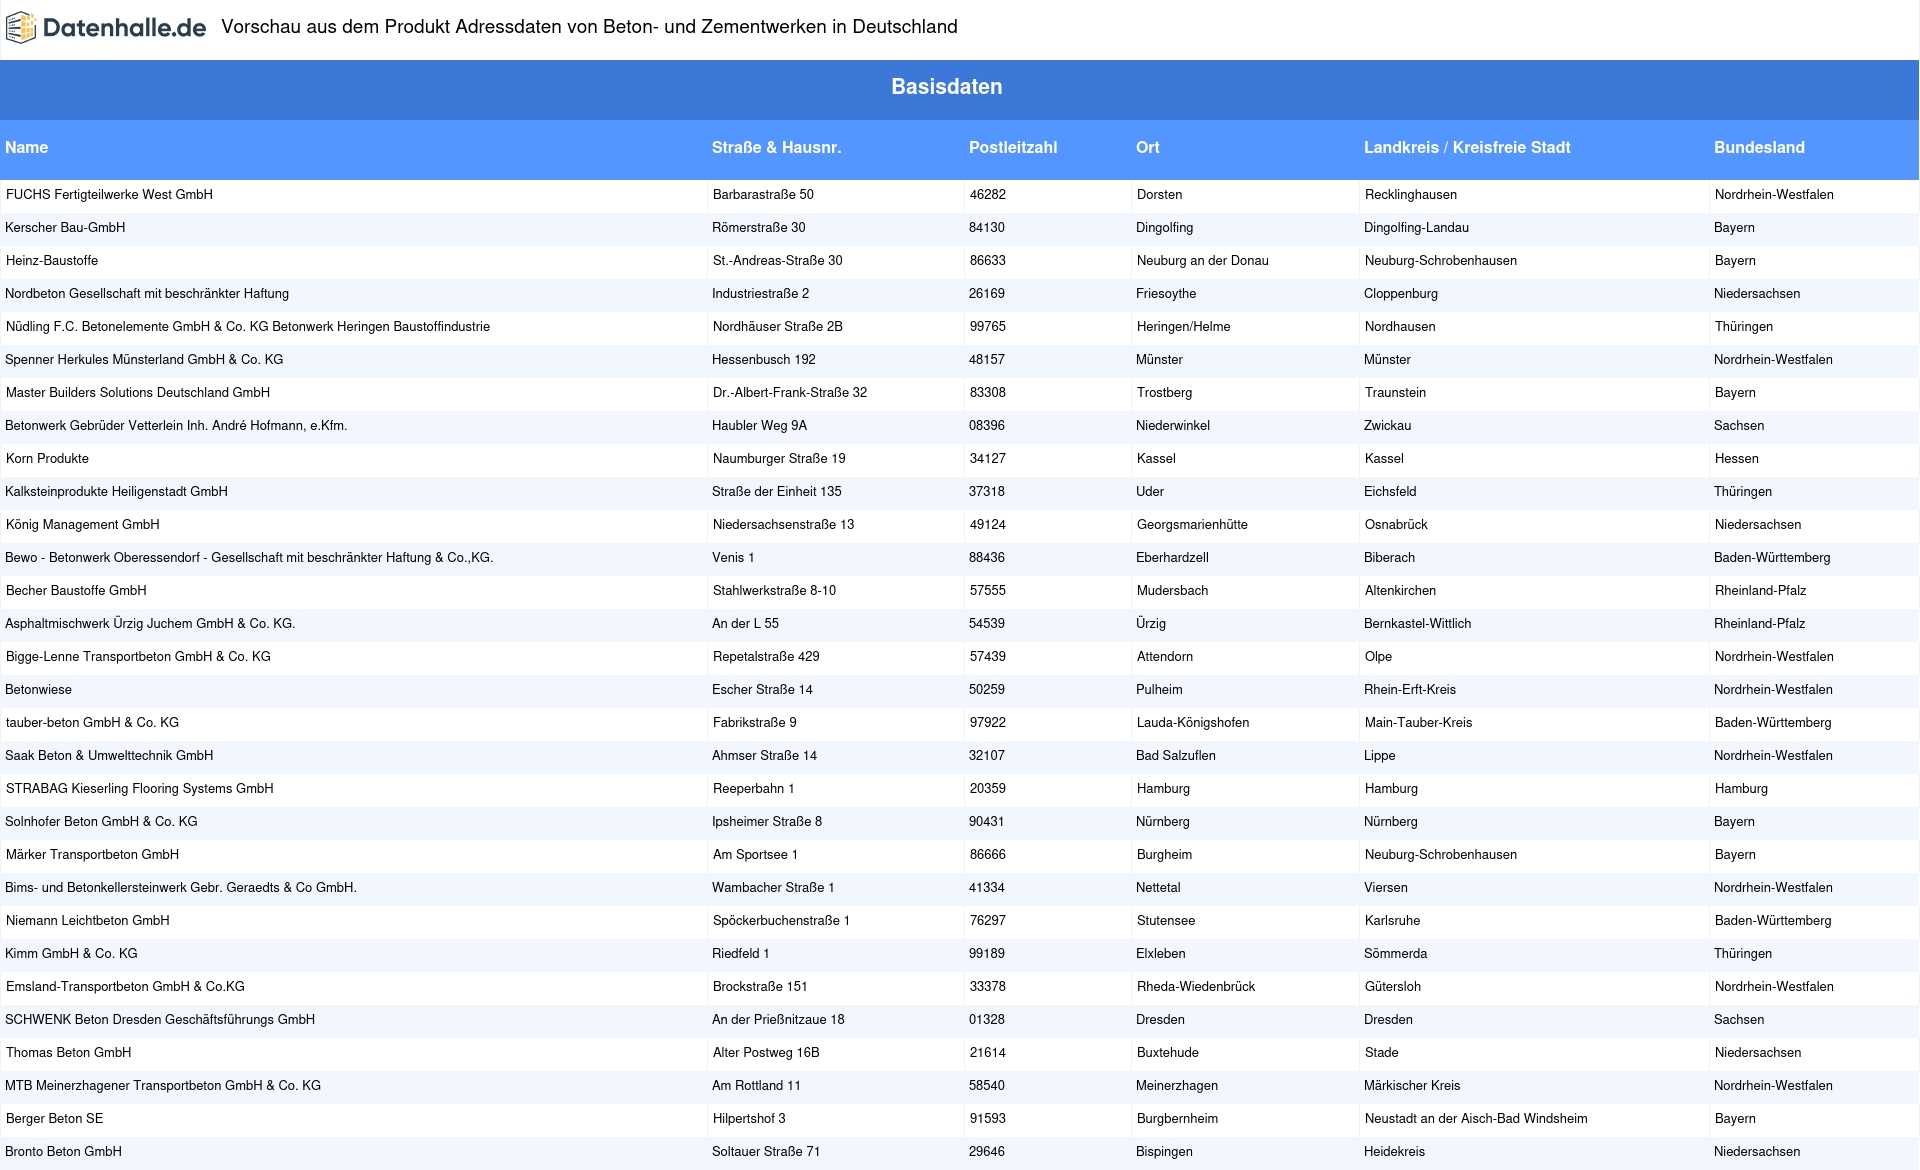The height and width of the screenshot is (1170, 1920).
Task: Click the town Lauda-Königshofen
Action: 1193,723
